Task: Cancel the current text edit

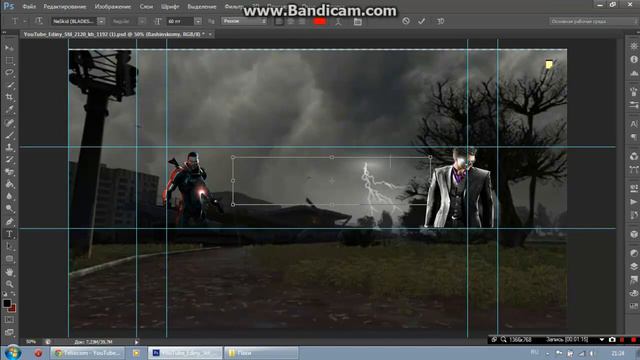Action: coord(406,21)
